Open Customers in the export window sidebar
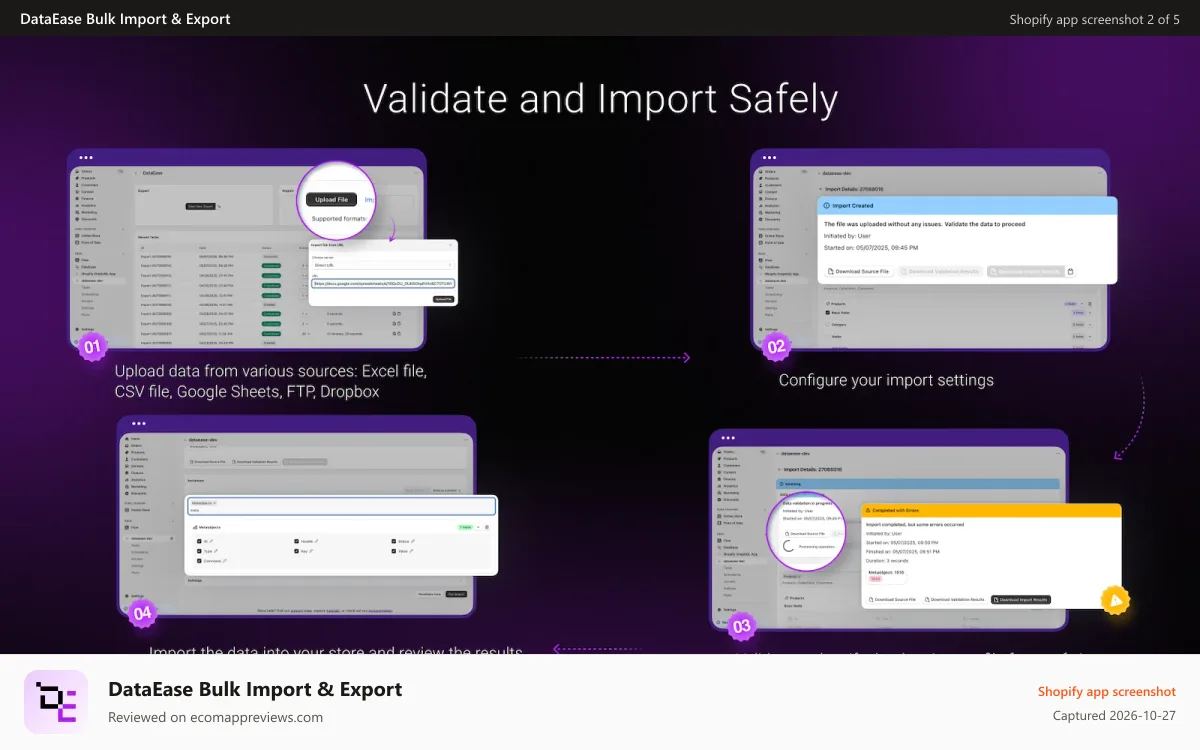This screenshot has width=1200, height=750. pyautogui.click(x=88, y=185)
